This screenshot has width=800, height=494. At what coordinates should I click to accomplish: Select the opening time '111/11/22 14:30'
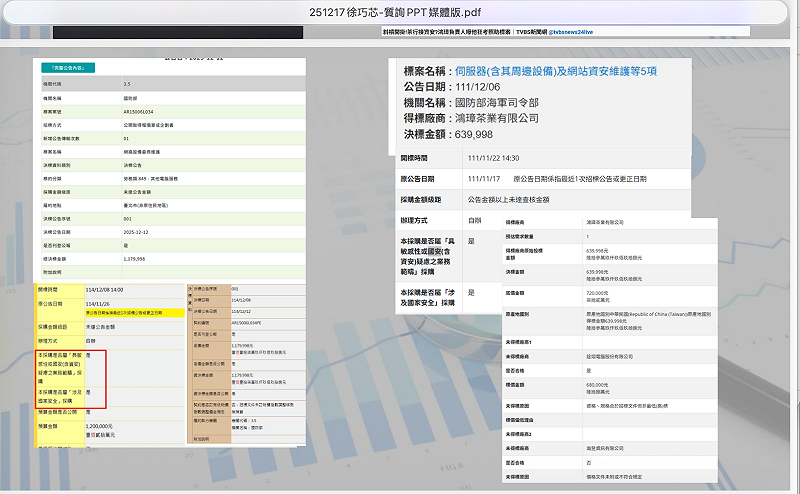point(493,158)
